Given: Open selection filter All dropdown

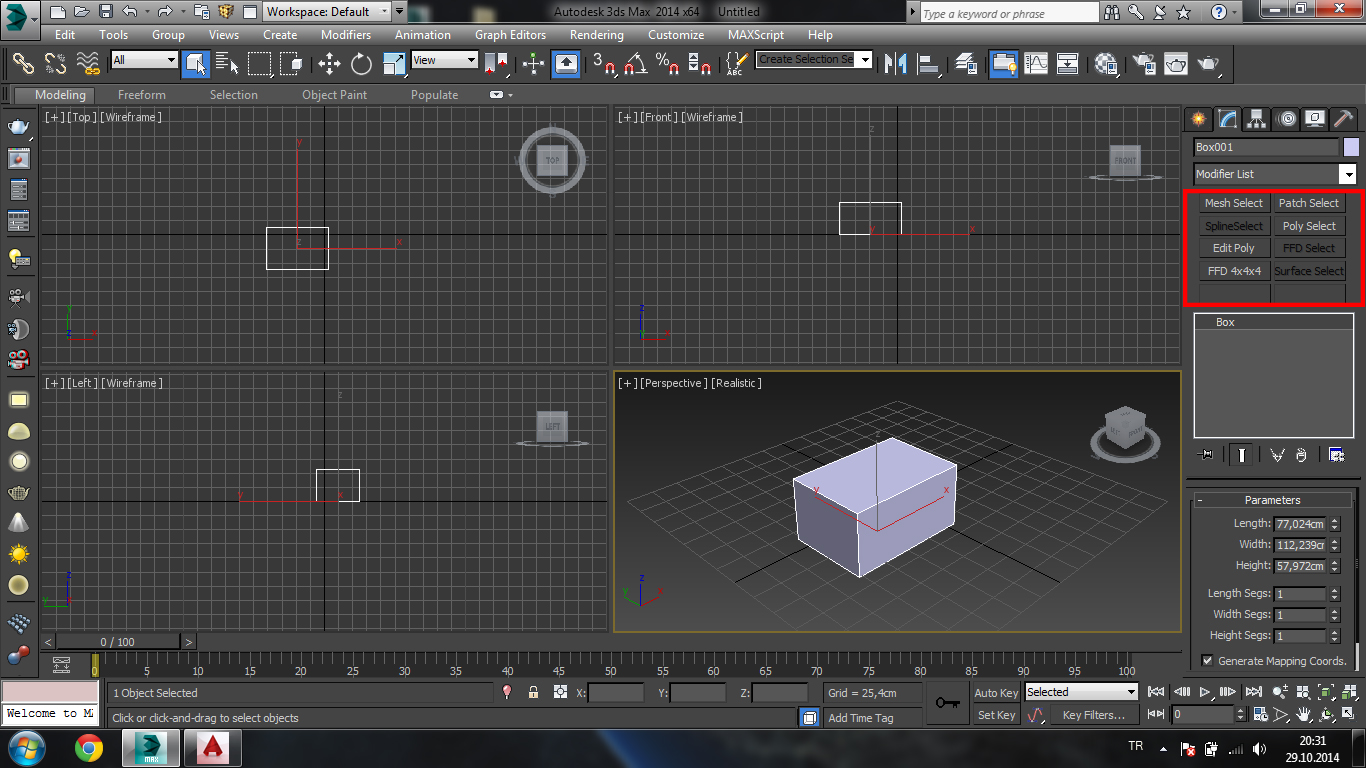Looking at the screenshot, I should click(x=144, y=60).
